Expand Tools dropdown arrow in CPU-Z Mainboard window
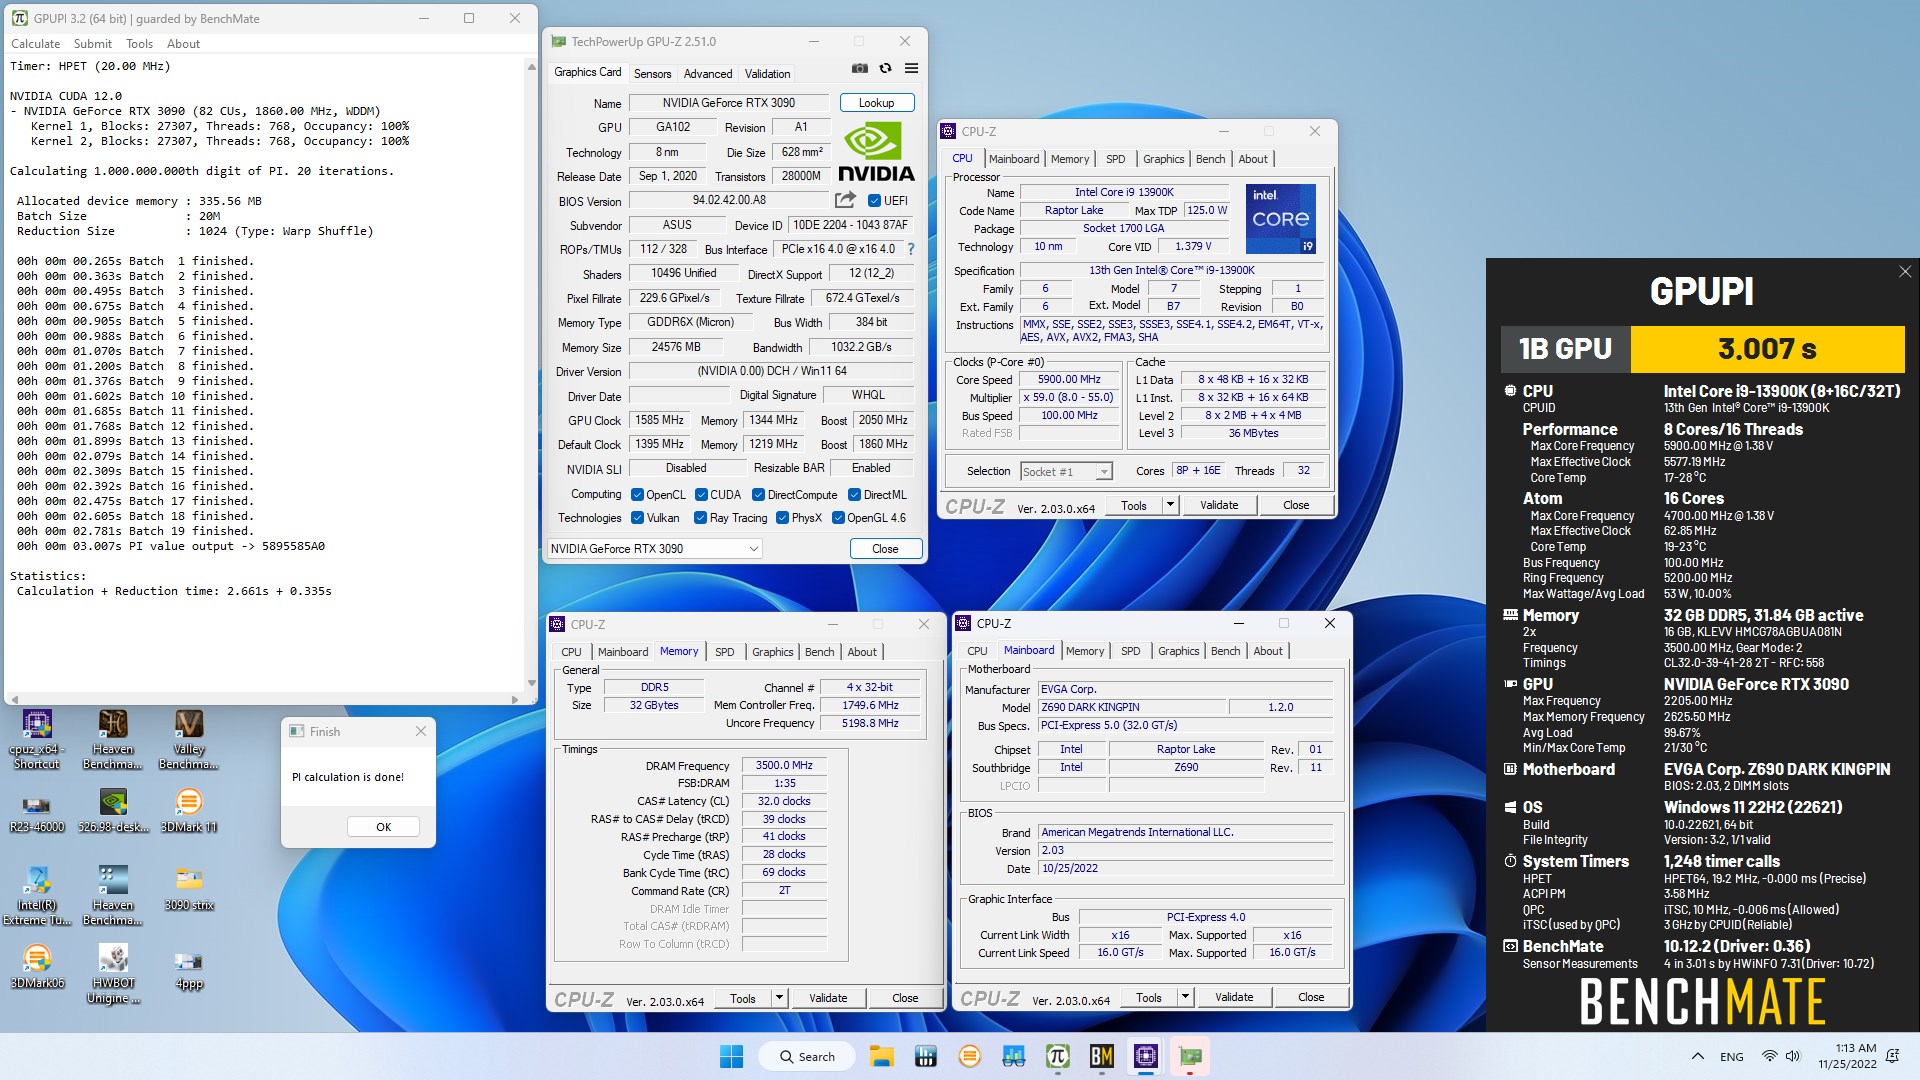This screenshot has height=1080, width=1920. coord(1185,997)
